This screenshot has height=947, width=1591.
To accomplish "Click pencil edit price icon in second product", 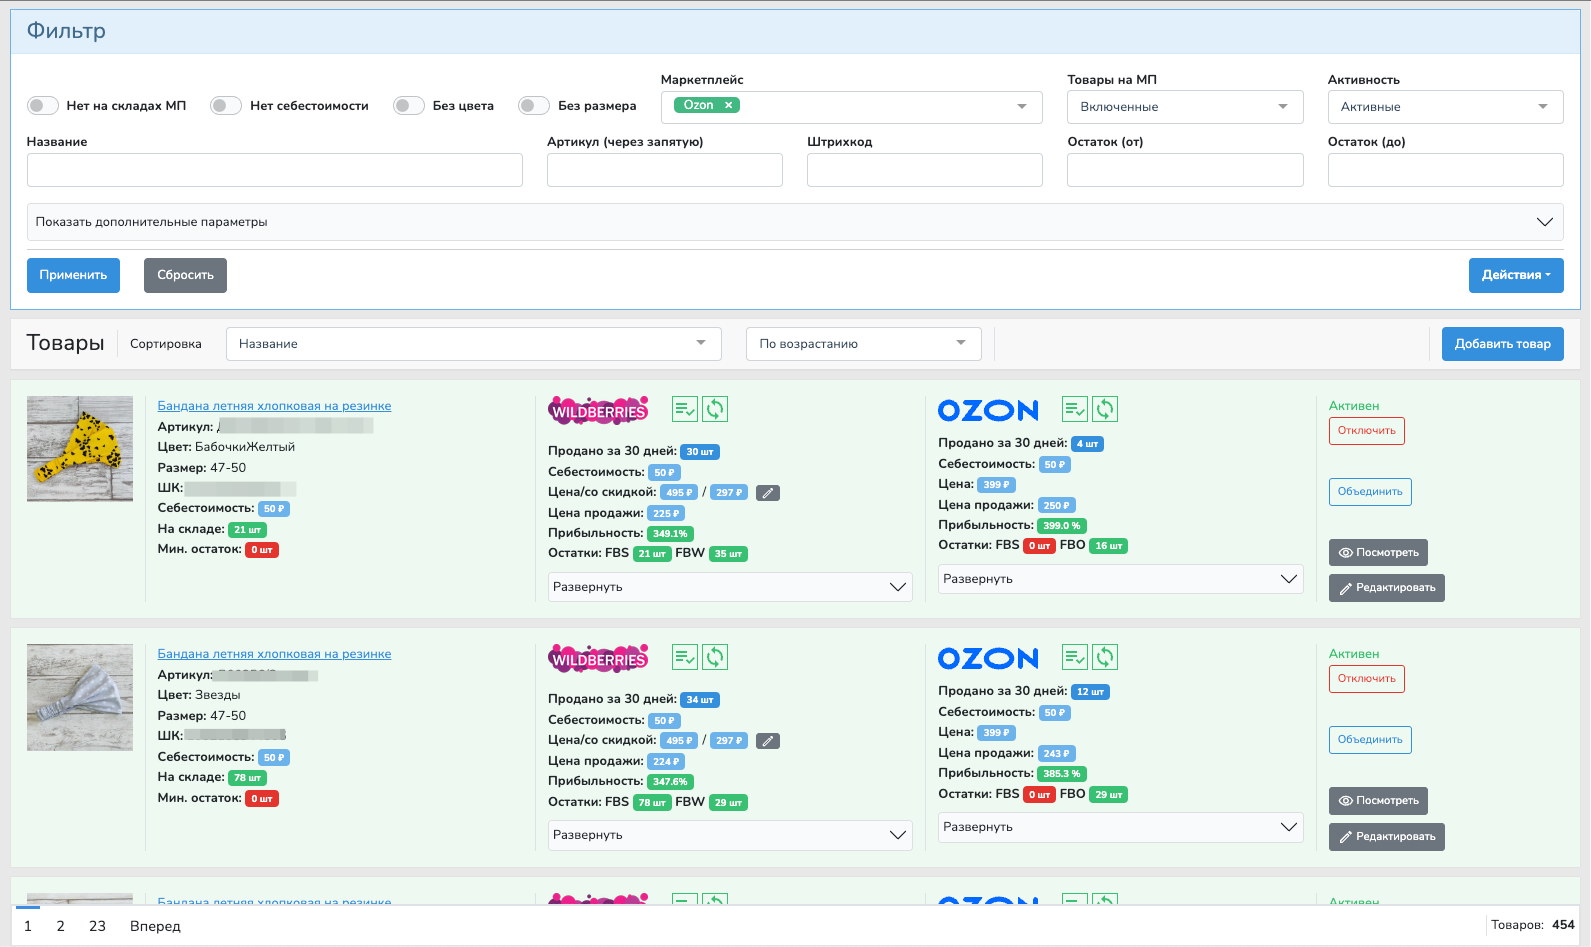I will [768, 741].
